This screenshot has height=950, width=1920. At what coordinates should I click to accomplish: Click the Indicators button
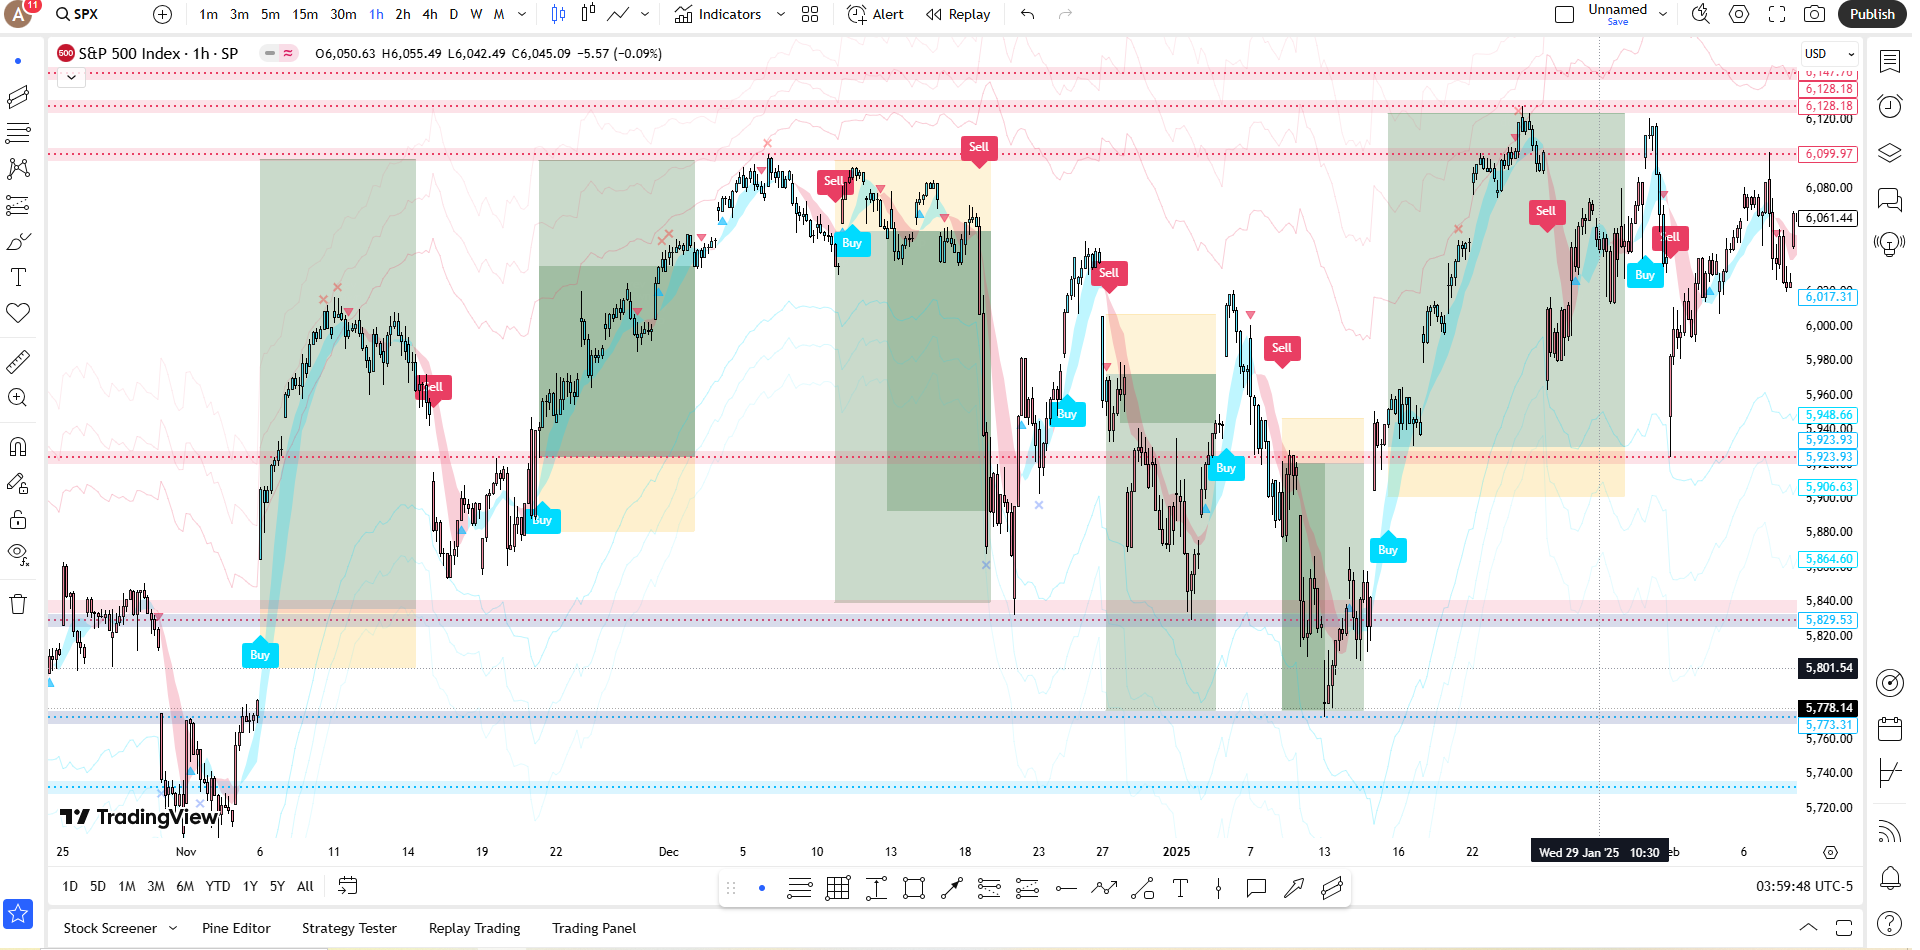point(718,14)
